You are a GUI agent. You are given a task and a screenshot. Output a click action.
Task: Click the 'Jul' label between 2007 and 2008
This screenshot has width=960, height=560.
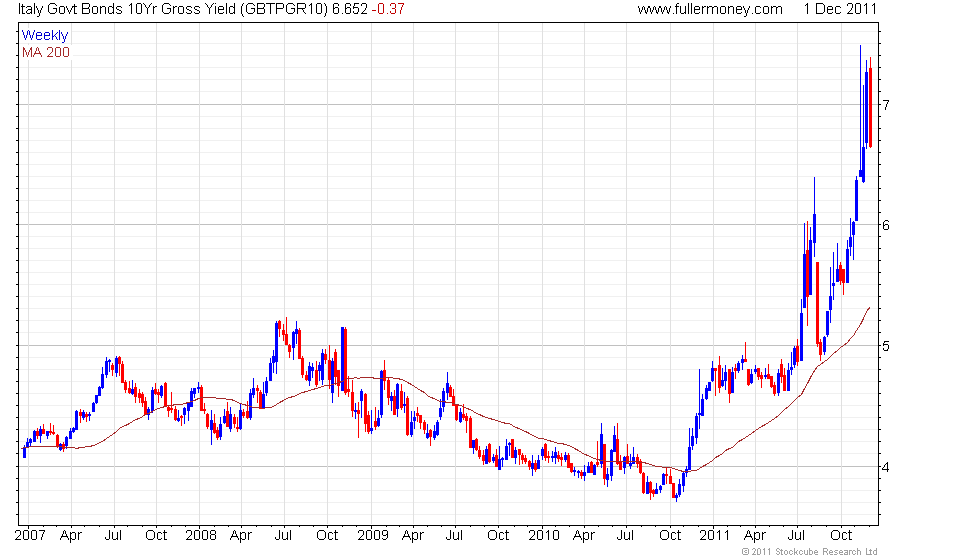tap(113, 536)
